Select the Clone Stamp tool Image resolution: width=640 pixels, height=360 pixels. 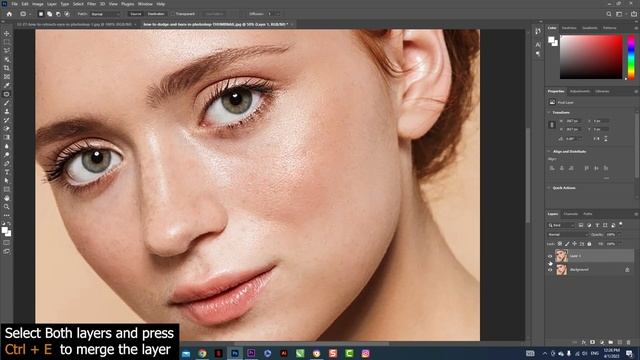[x=7, y=111]
